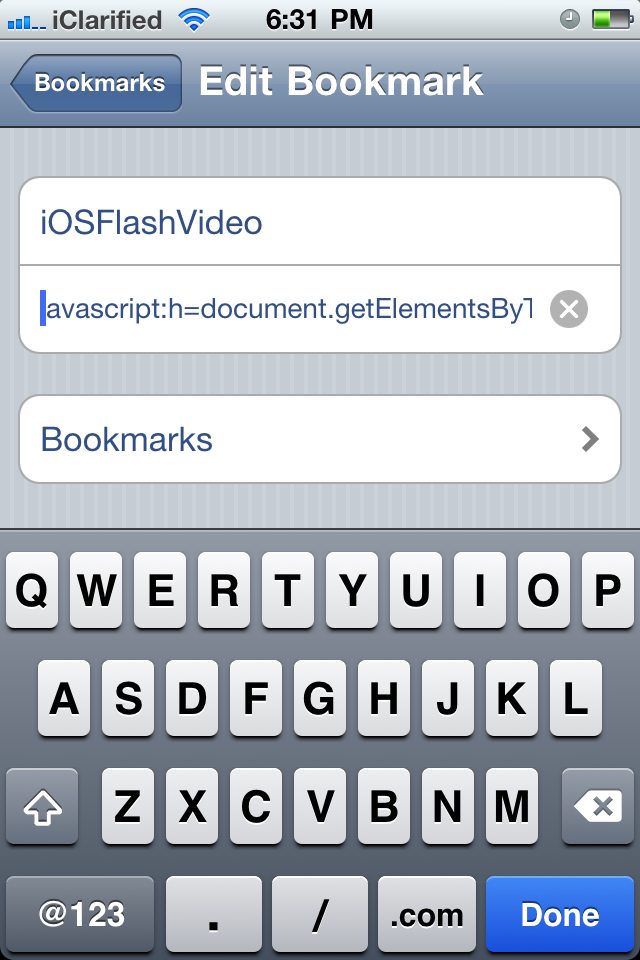This screenshot has height=960, width=640.
Task: Clear the bookmark URL with the X icon
Action: coord(568,309)
